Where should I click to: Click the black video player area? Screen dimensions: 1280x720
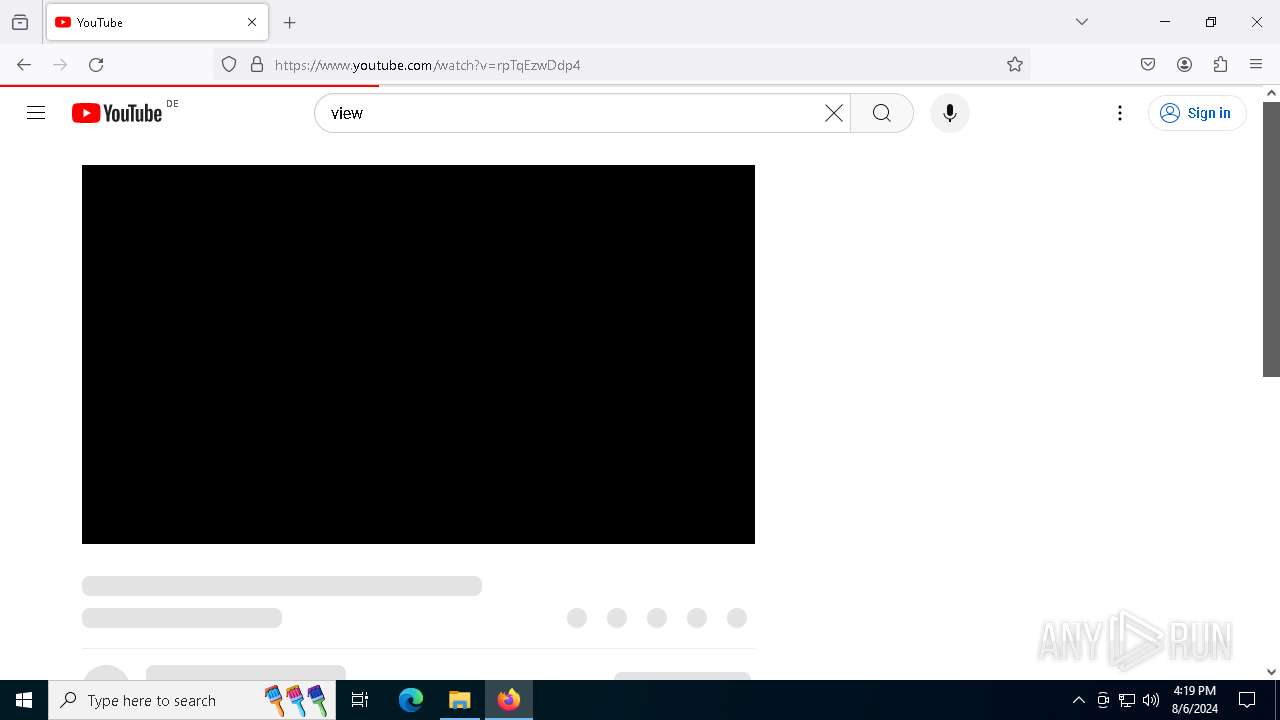click(418, 354)
